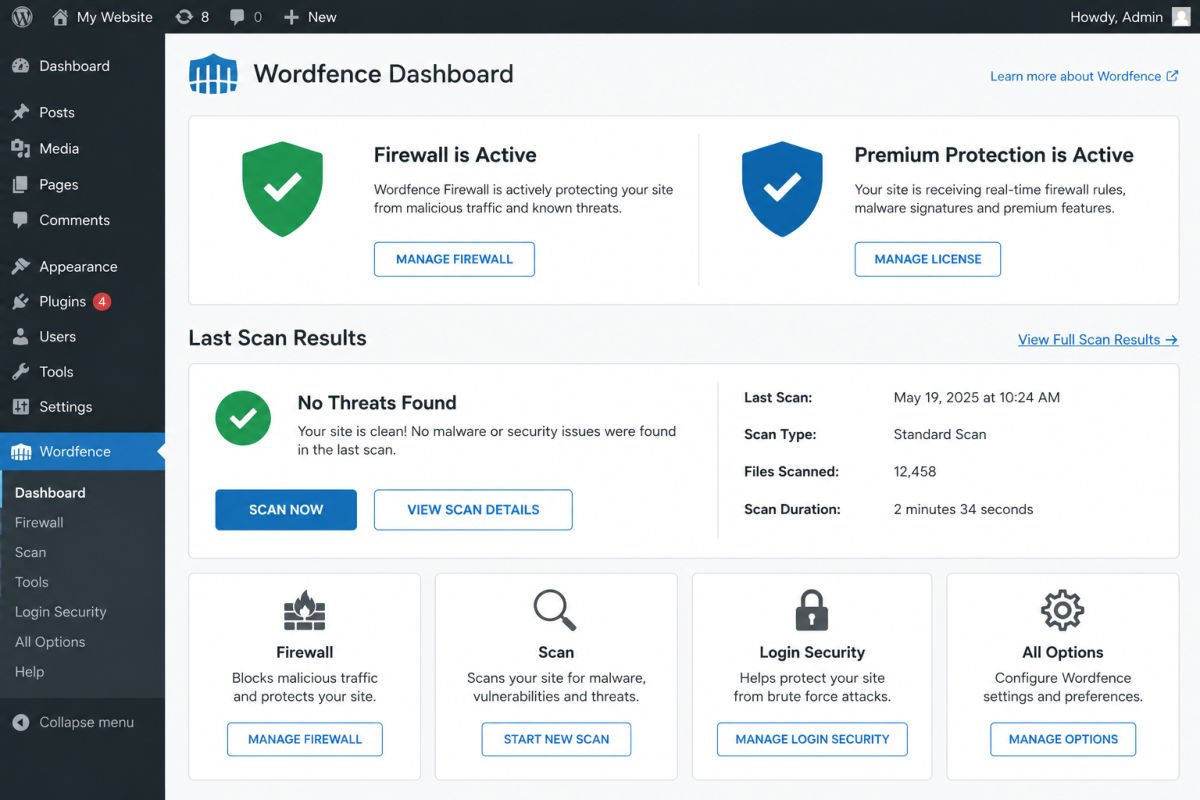
Task: Click the "Standard Scan" scan type value
Action: pos(940,434)
